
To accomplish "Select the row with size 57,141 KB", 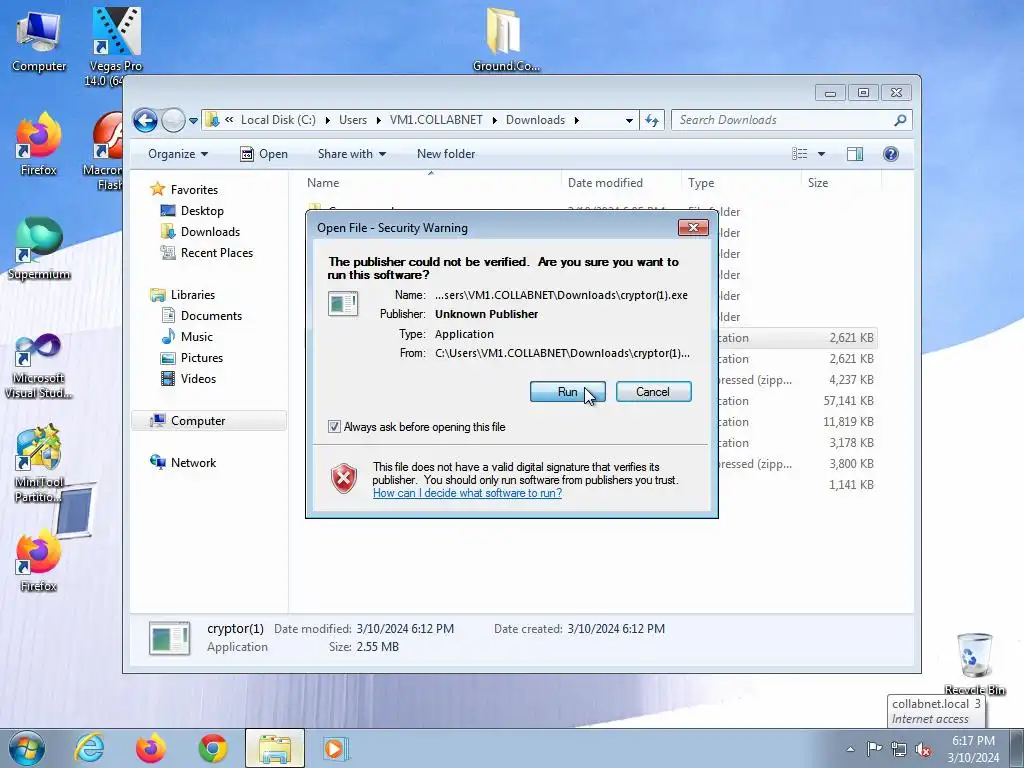I will tap(797, 400).
